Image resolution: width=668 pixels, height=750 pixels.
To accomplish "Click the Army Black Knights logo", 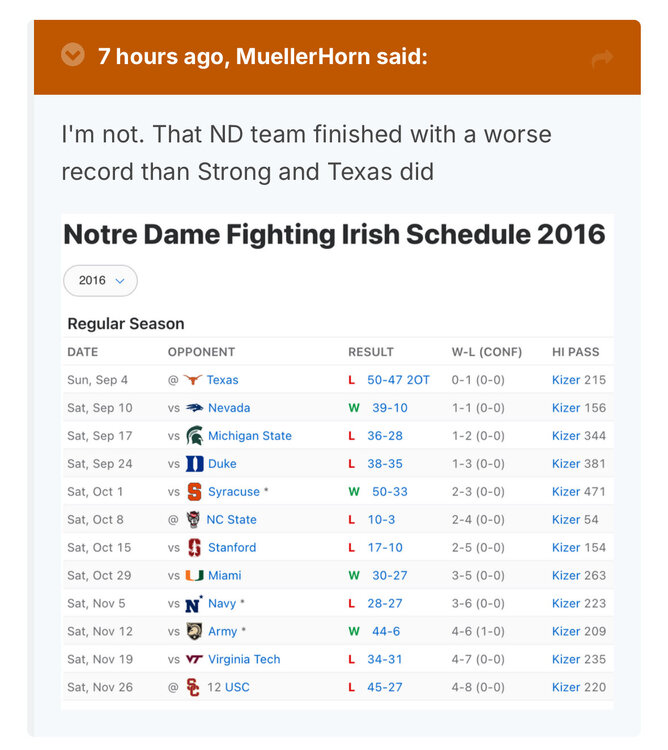I will click(x=194, y=632).
